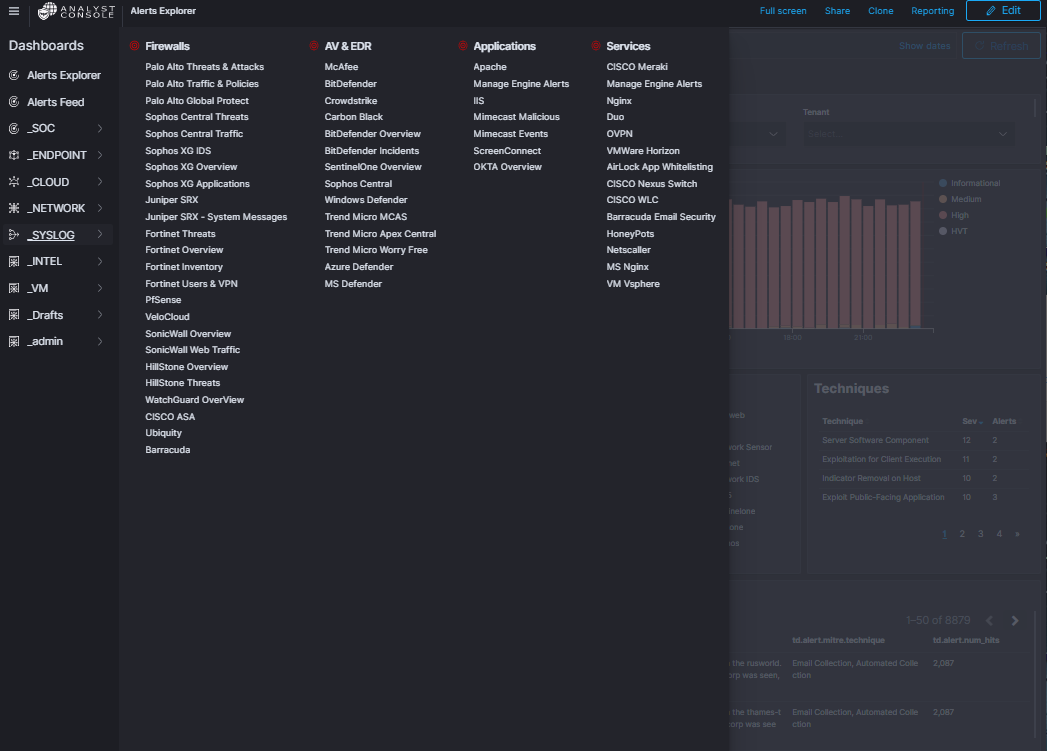Open Trend Micro Apex Central dashboard
This screenshot has width=1047, height=751.
[380, 234]
